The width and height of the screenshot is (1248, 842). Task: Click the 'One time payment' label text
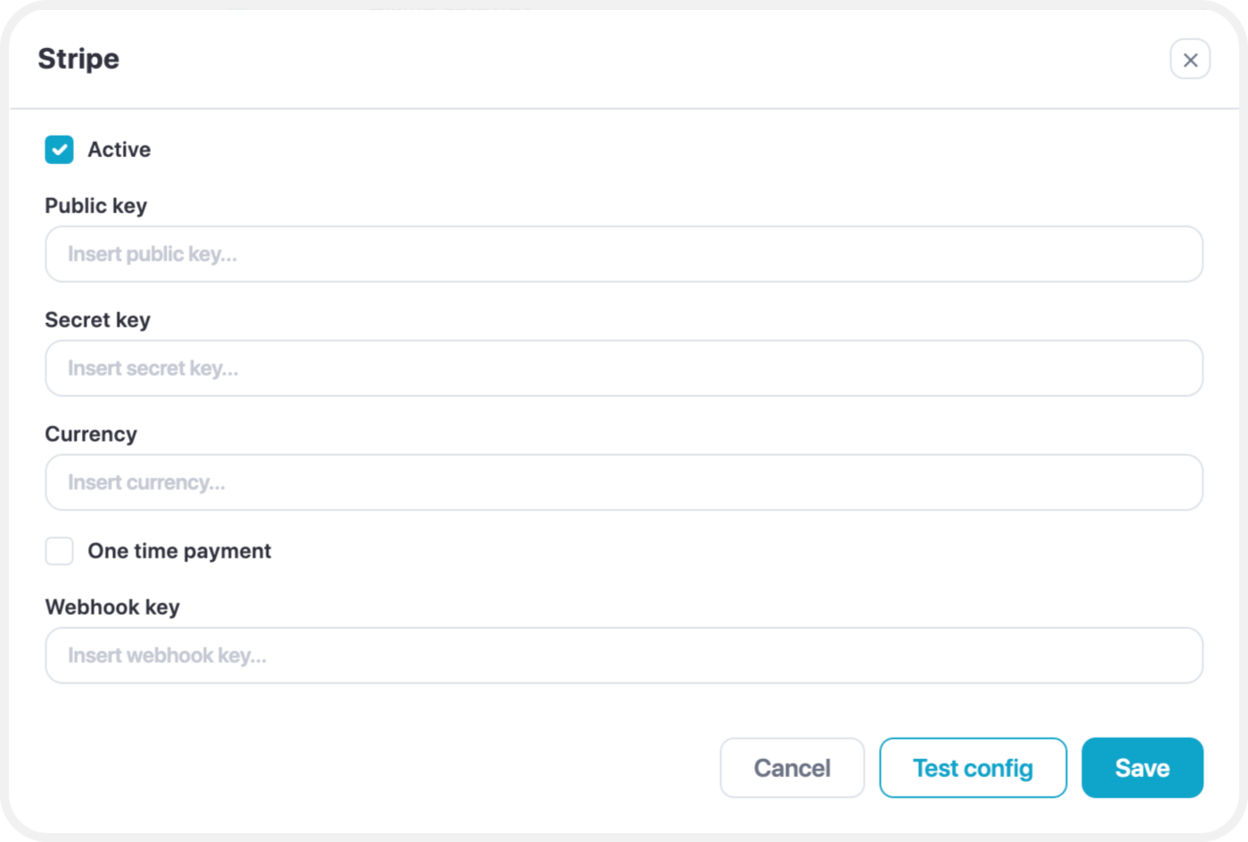(179, 551)
